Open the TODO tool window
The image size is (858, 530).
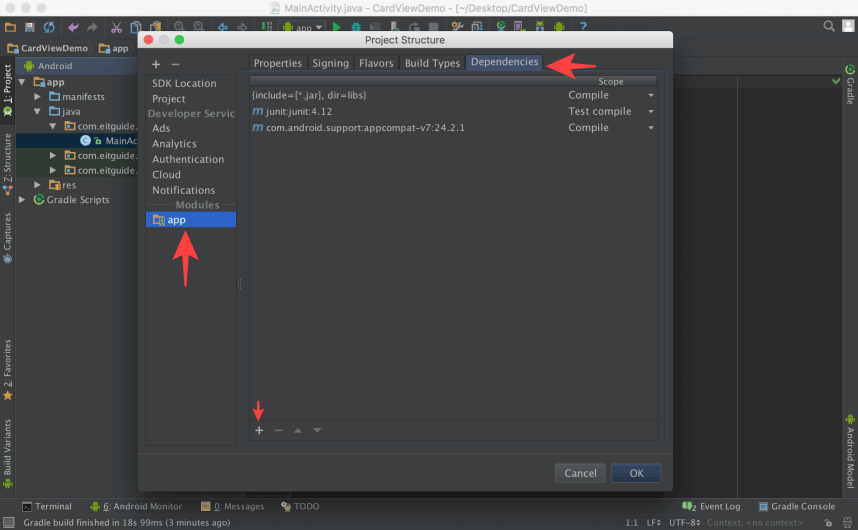(300, 506)
